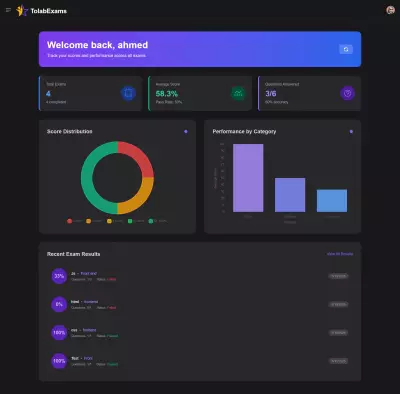Open the 0% html exam result
The width and height of the screenshot is (400, 394).
coord(200,304)
